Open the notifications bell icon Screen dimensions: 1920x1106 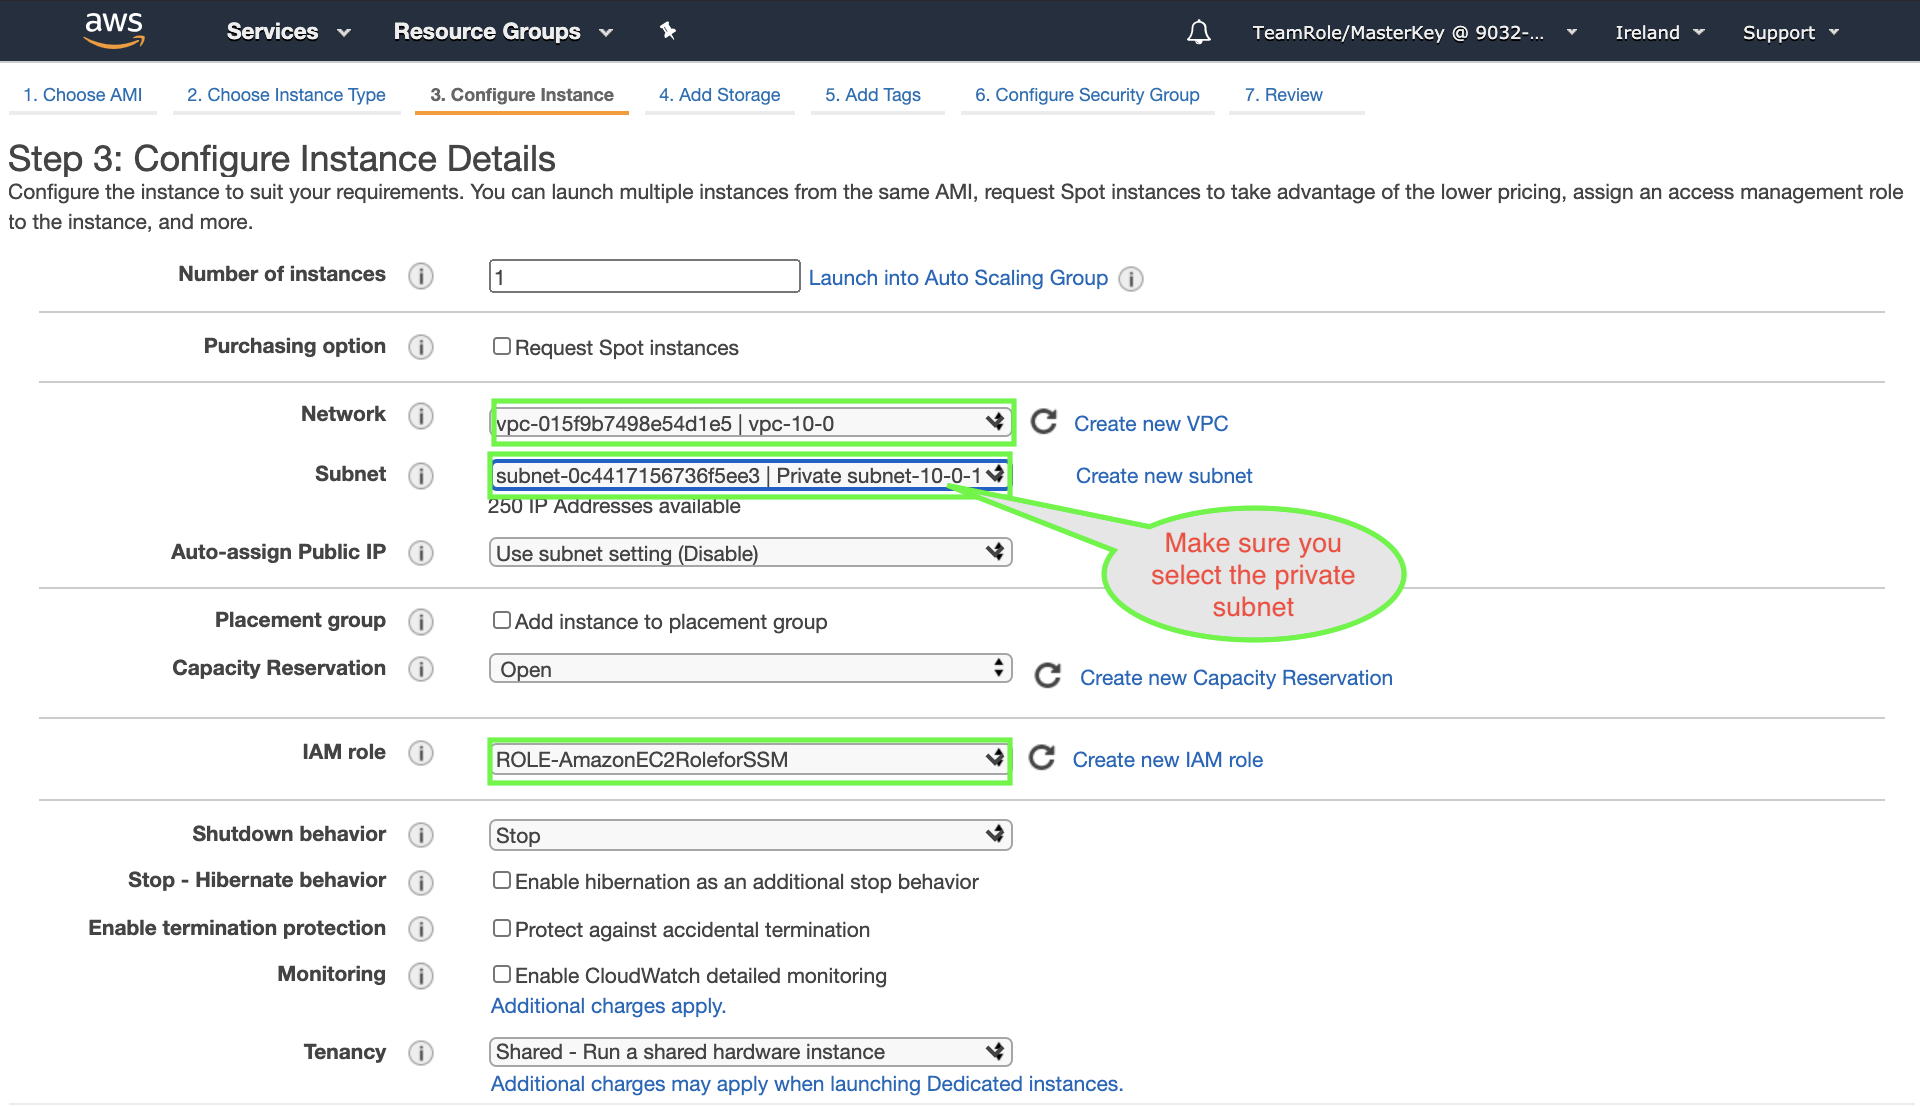(x=1198, y=32)
